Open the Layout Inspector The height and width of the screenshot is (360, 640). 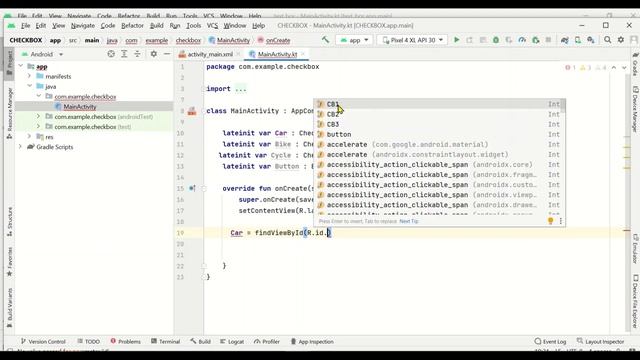[600, 341]
